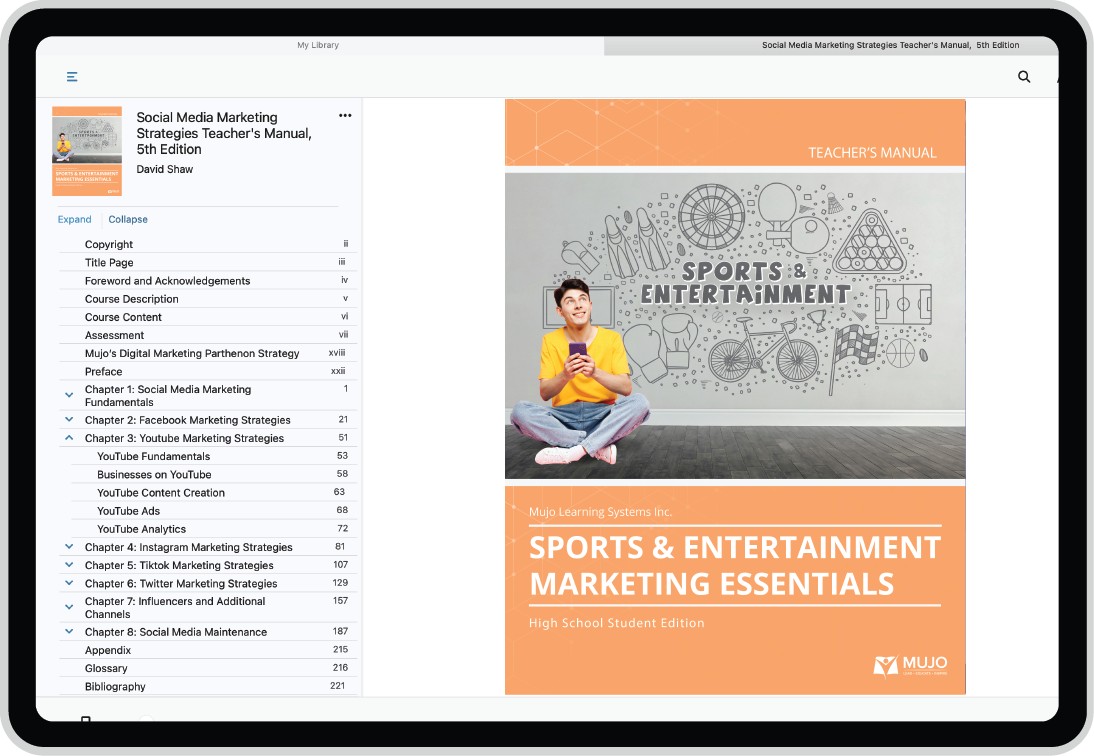Expand Chapter 6 Twitter Marketing Strategies chevron

click(x=69, y=582)
